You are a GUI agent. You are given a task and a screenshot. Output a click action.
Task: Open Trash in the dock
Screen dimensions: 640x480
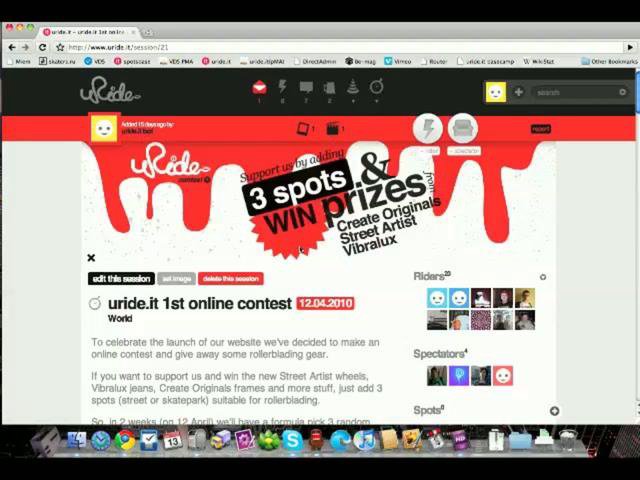point(567,440)
